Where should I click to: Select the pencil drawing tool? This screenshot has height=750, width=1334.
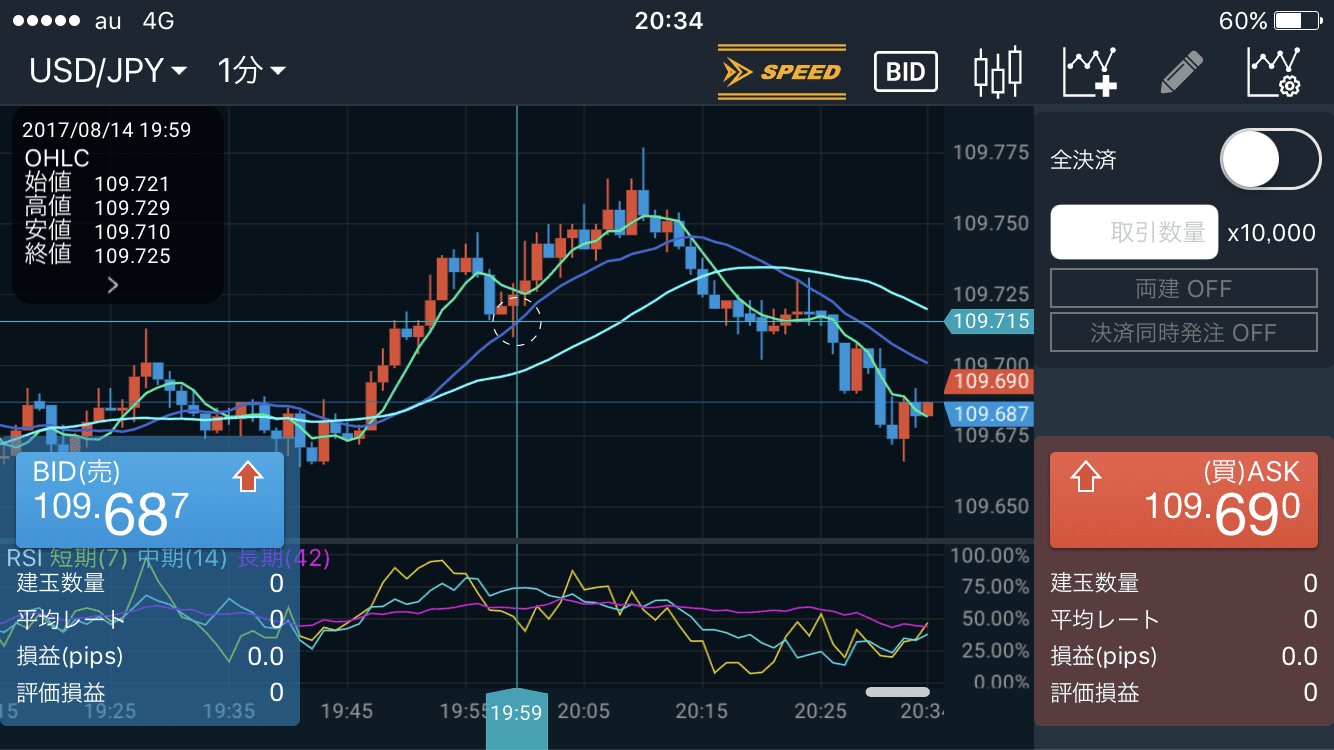click(x=1181, y=72)
